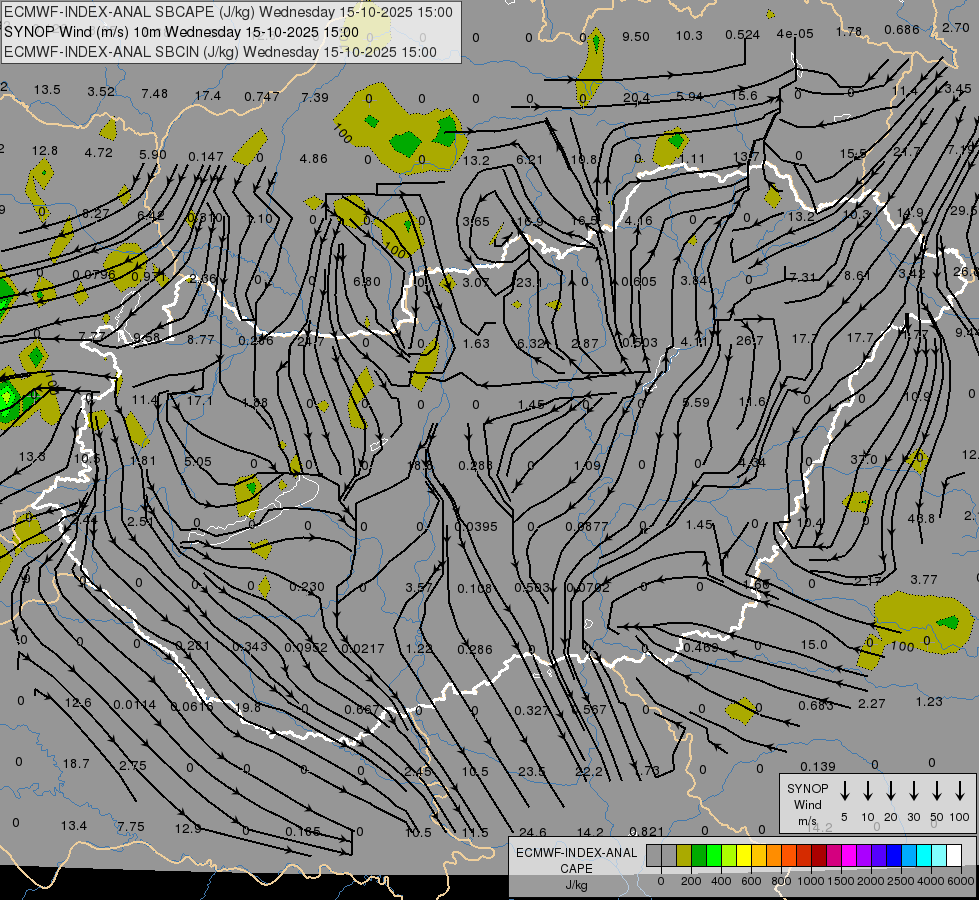The image size is (979, 900).
Task: Click the white swatch on the CAPE scale
Action: pyautogui.click(x=954, y=855)
